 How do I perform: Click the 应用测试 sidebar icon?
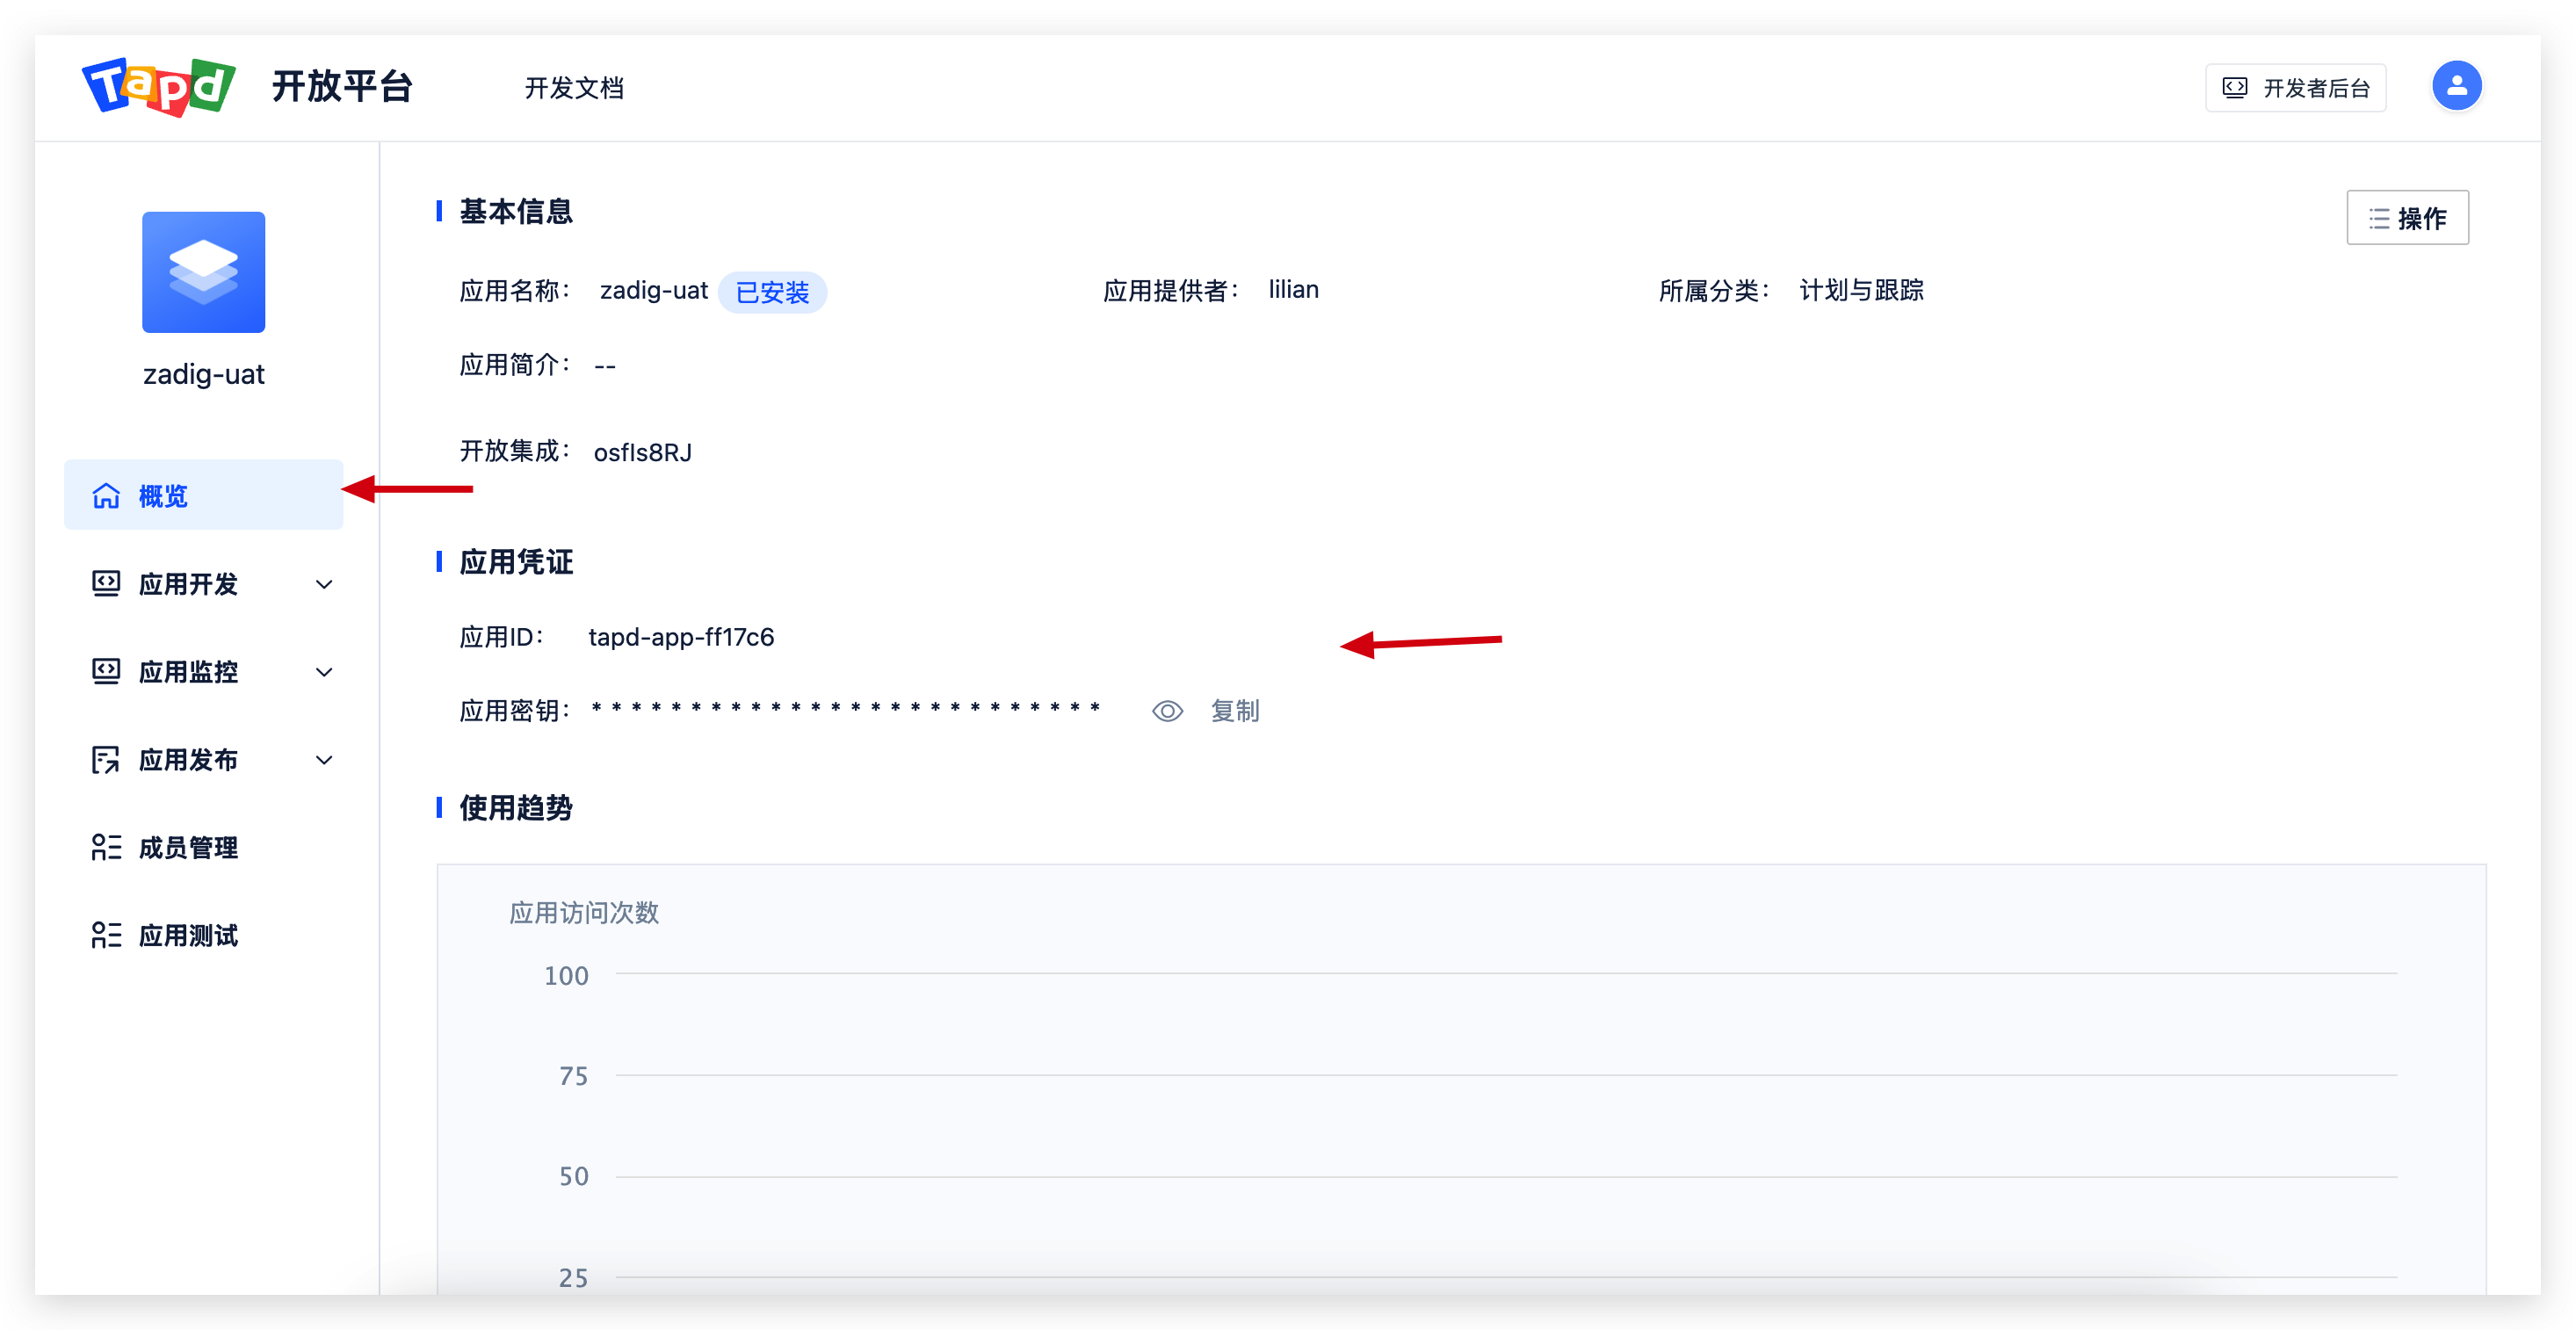[x=106, y=936]
